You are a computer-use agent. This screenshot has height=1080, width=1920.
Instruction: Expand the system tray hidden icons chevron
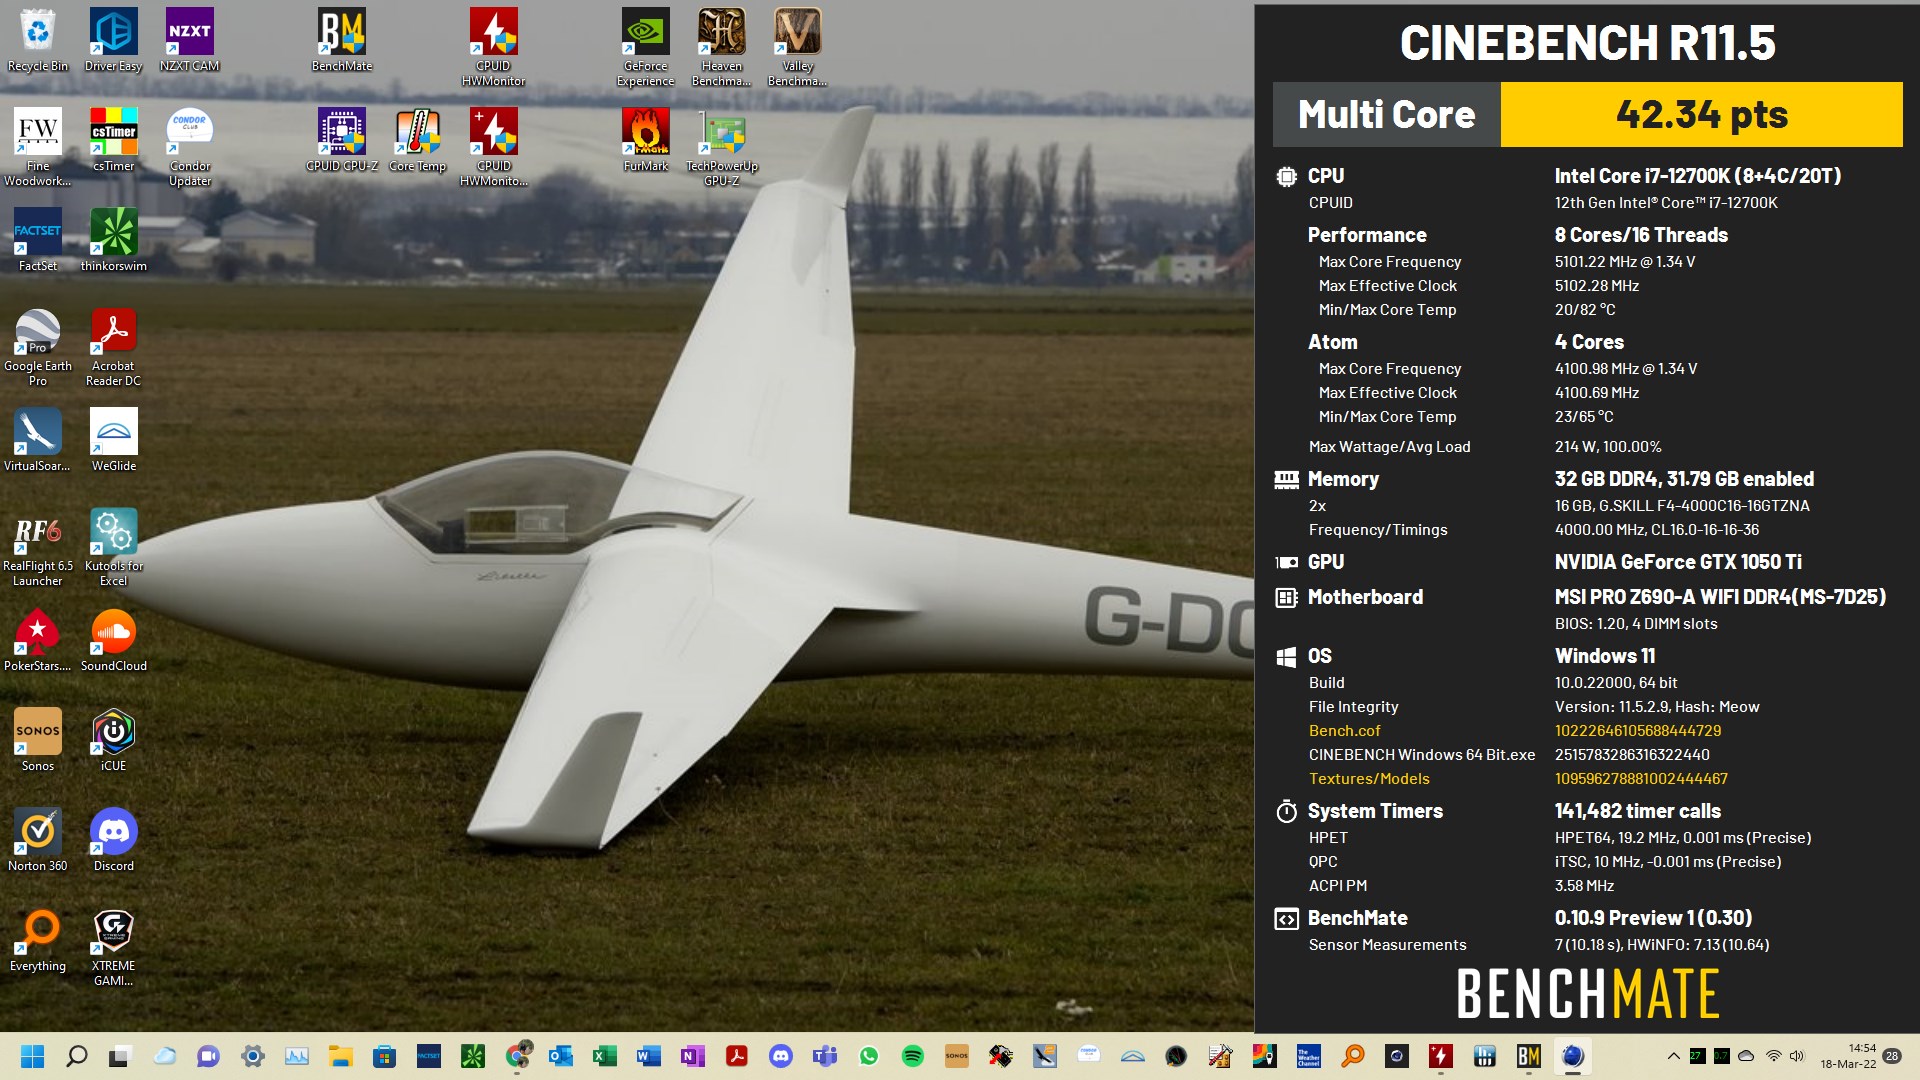coord(1673,1056)
